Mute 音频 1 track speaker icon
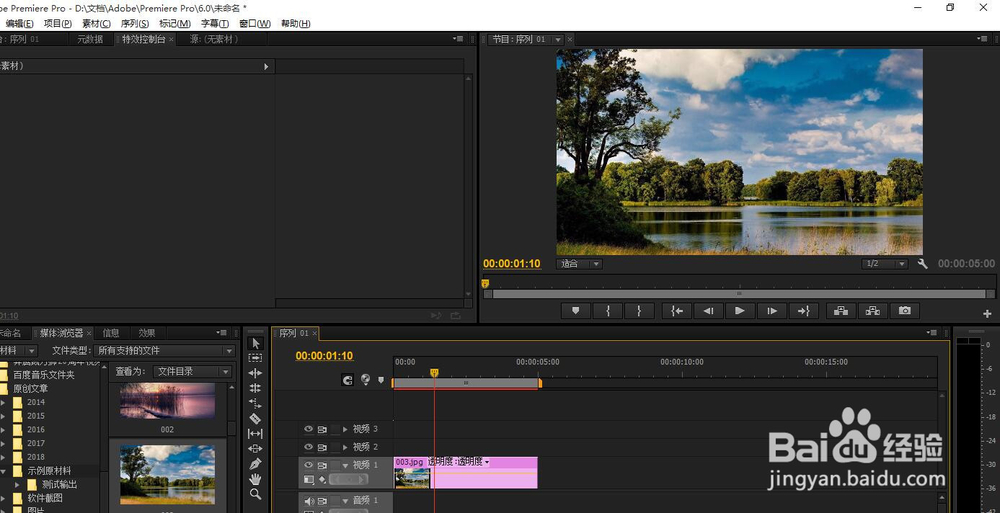Viewport: 1000px width, 513px height. pos(309,501)
